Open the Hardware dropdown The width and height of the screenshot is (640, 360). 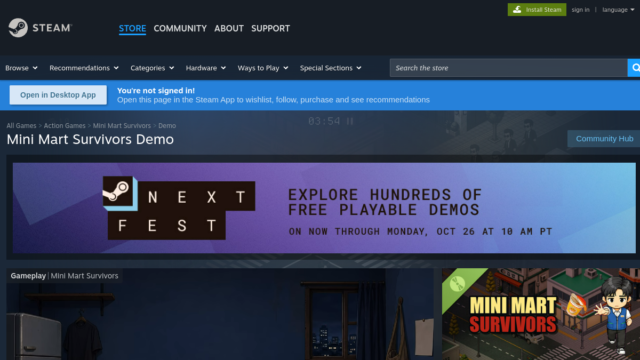pyautogui.click(x=205, y=68)
